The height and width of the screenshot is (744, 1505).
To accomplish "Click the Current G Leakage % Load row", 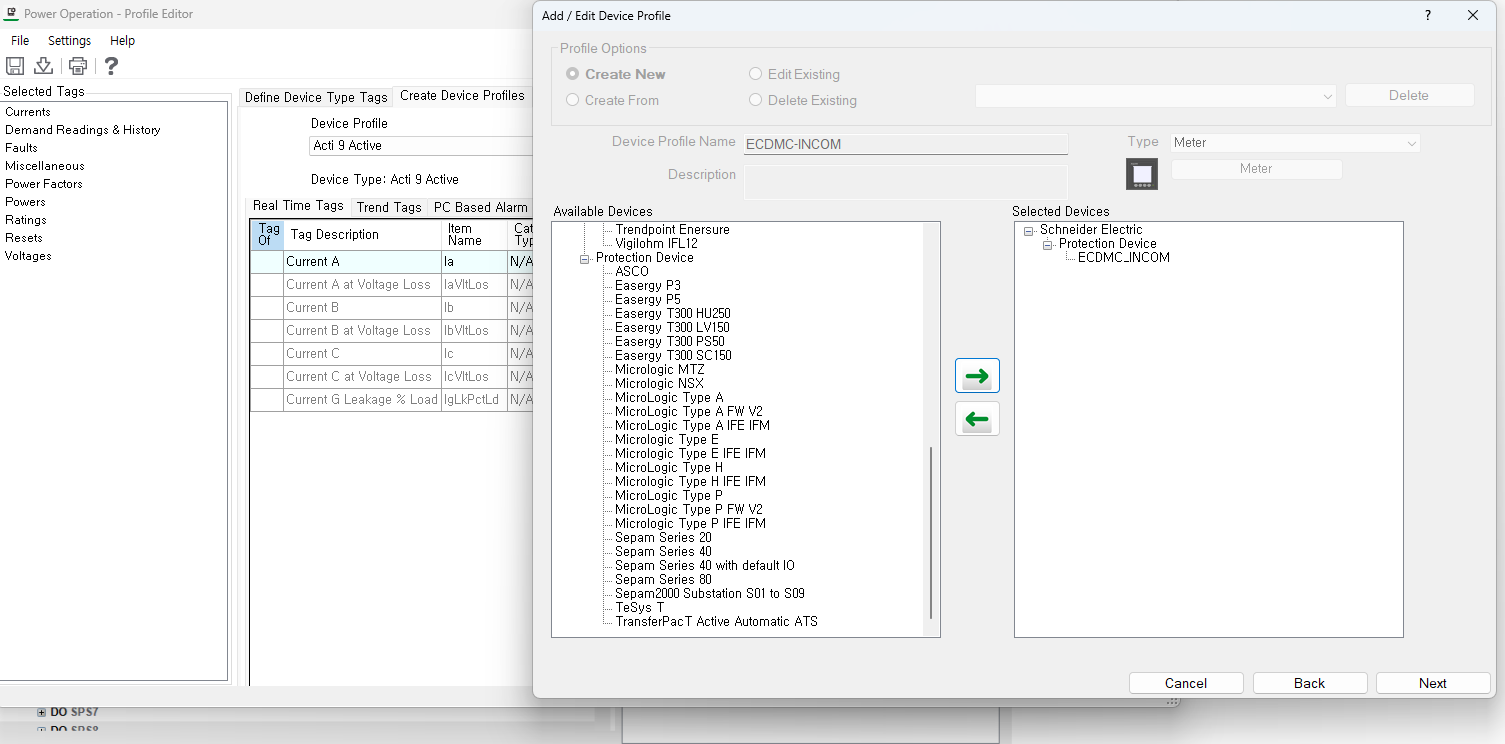I will pos(392,400).
